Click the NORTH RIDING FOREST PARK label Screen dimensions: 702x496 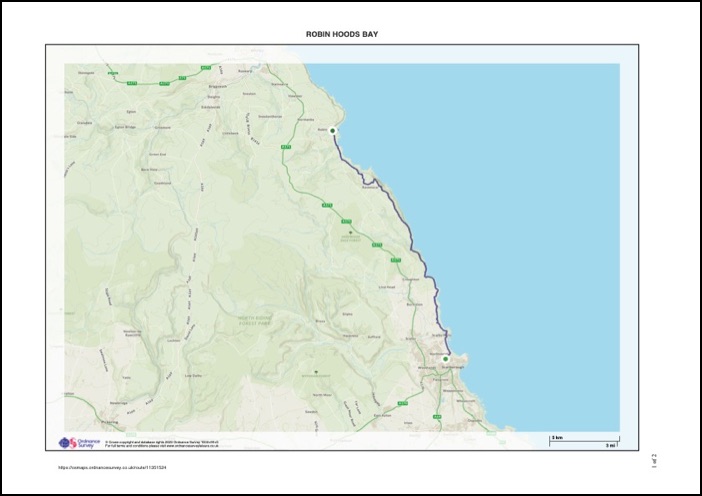click(255, 321)
